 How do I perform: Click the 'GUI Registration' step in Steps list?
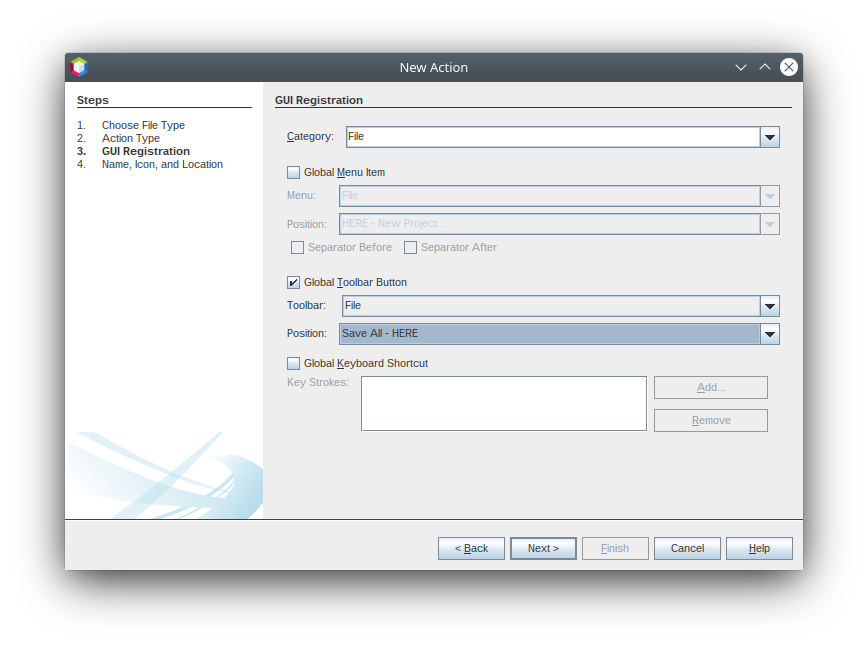click(x=145, y=151)
